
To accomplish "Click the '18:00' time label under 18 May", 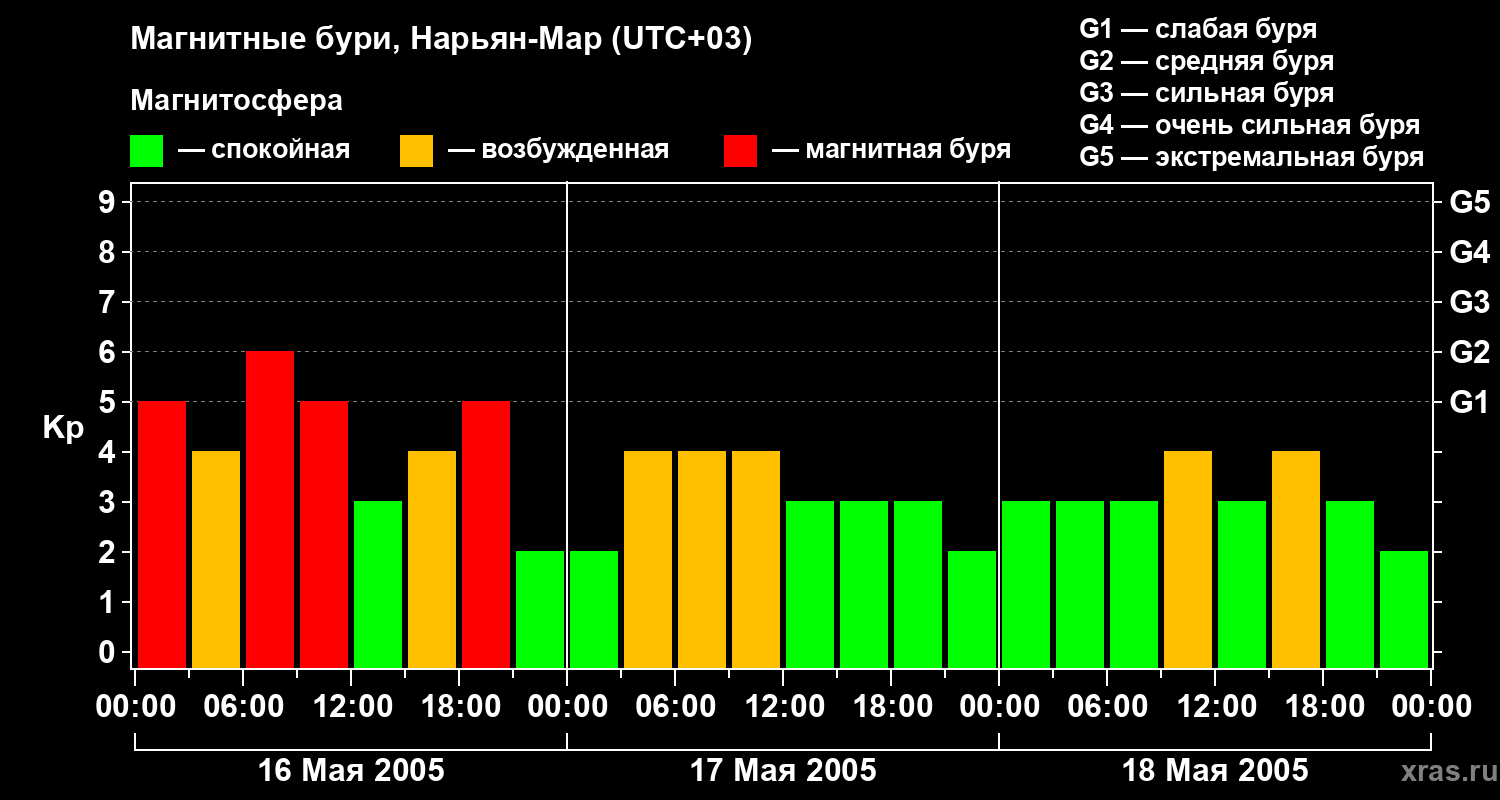I will click(1323, 706).
